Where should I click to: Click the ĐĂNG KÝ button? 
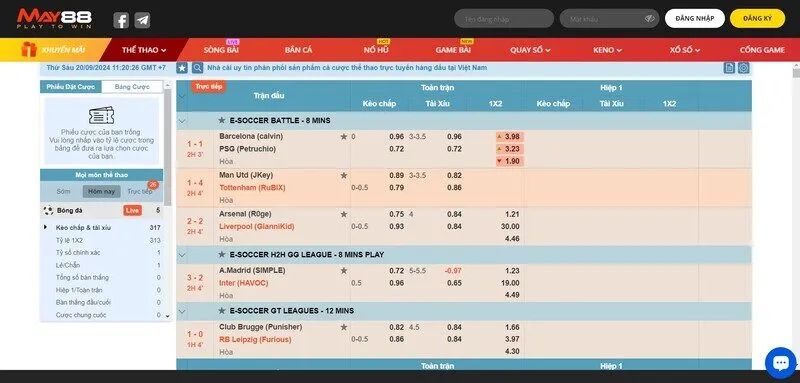tap(757, 18)
